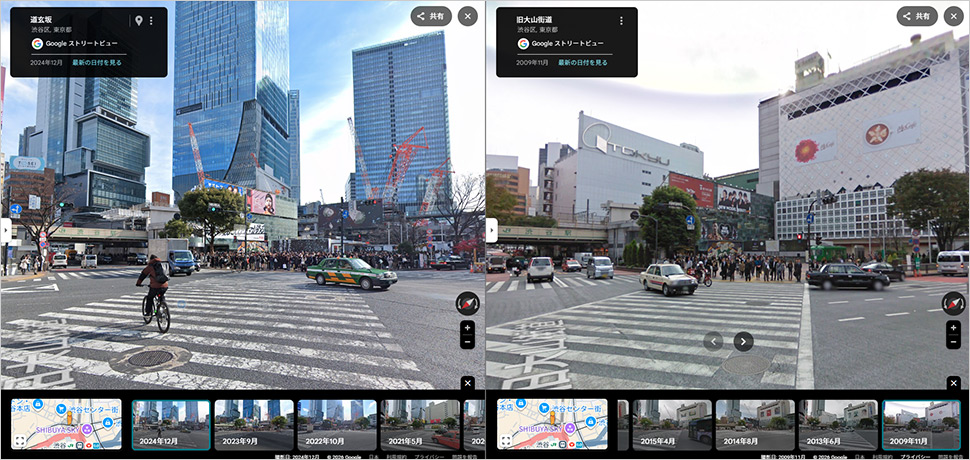Click the compass in the 2009 view
The width and height of the screenshot is (970, 460).
pos(954,304)
